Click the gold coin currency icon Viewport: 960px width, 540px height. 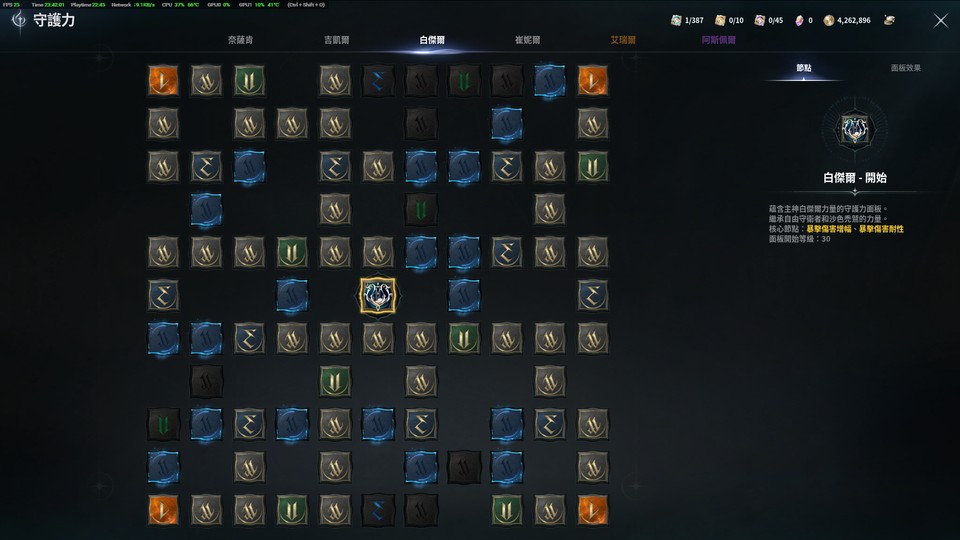pyautogui.click(x=828, y=20)
